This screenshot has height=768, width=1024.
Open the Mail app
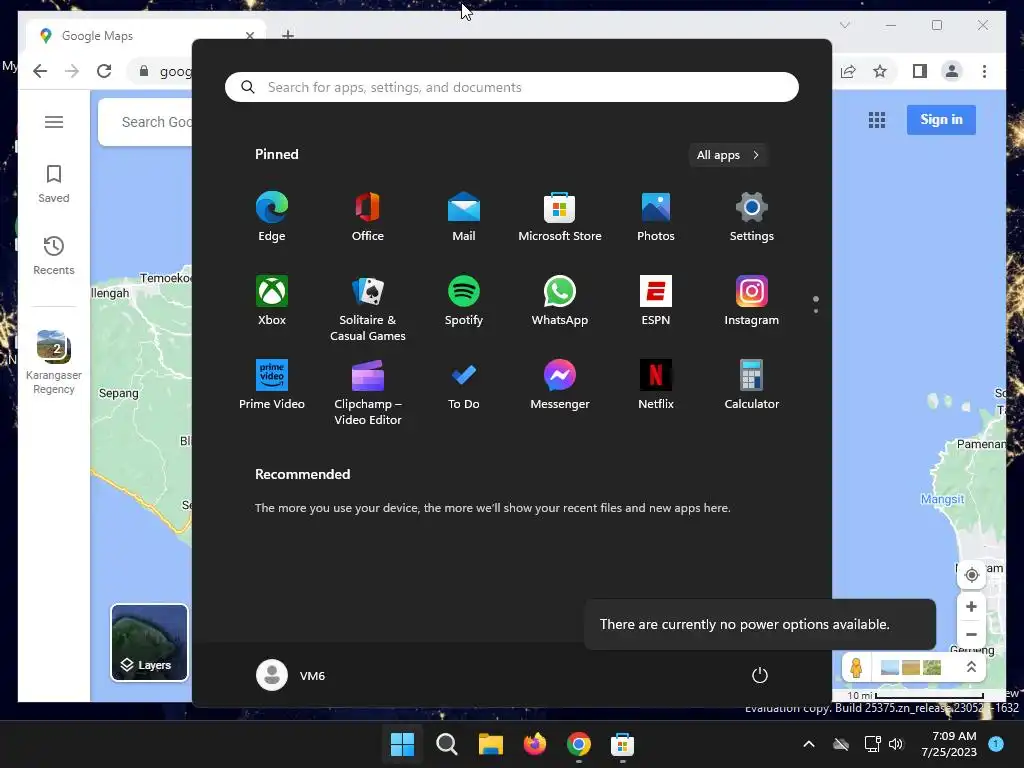click(464, 217)
